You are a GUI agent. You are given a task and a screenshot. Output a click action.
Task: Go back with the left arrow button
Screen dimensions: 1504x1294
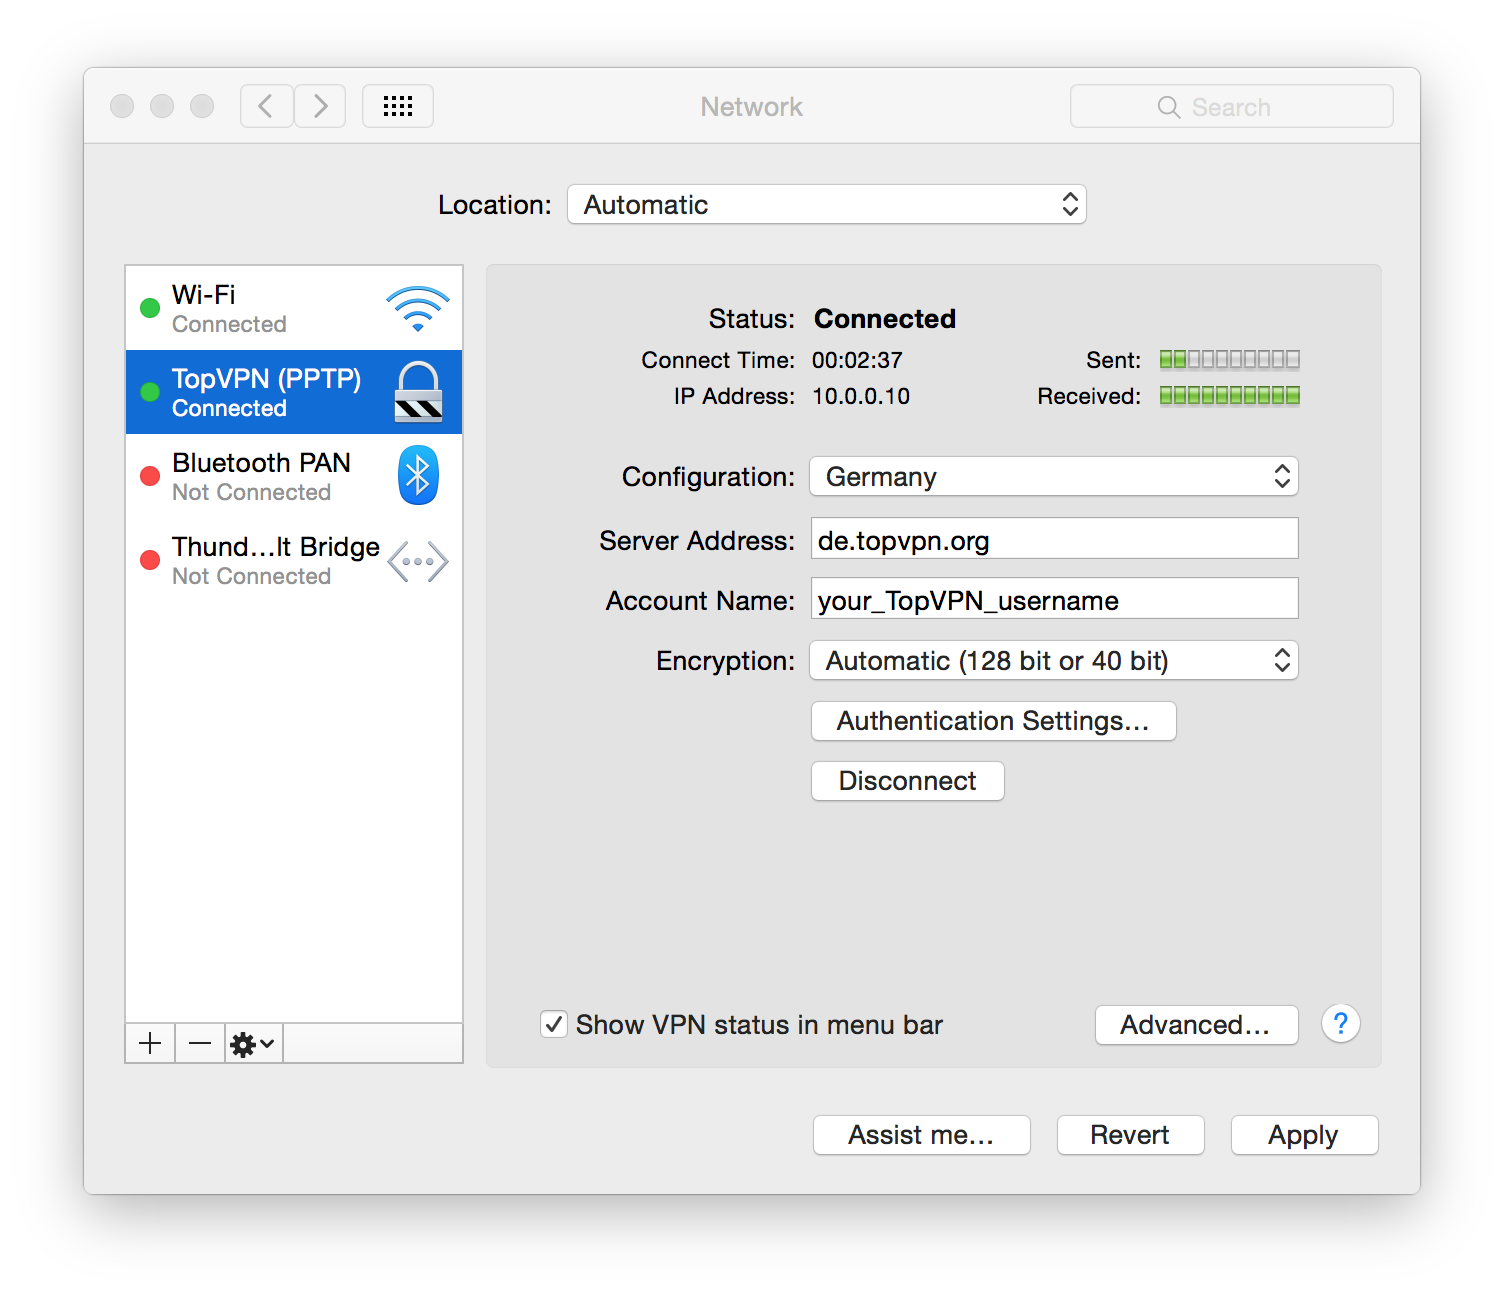pyautogui.click(x=267, y=106)
